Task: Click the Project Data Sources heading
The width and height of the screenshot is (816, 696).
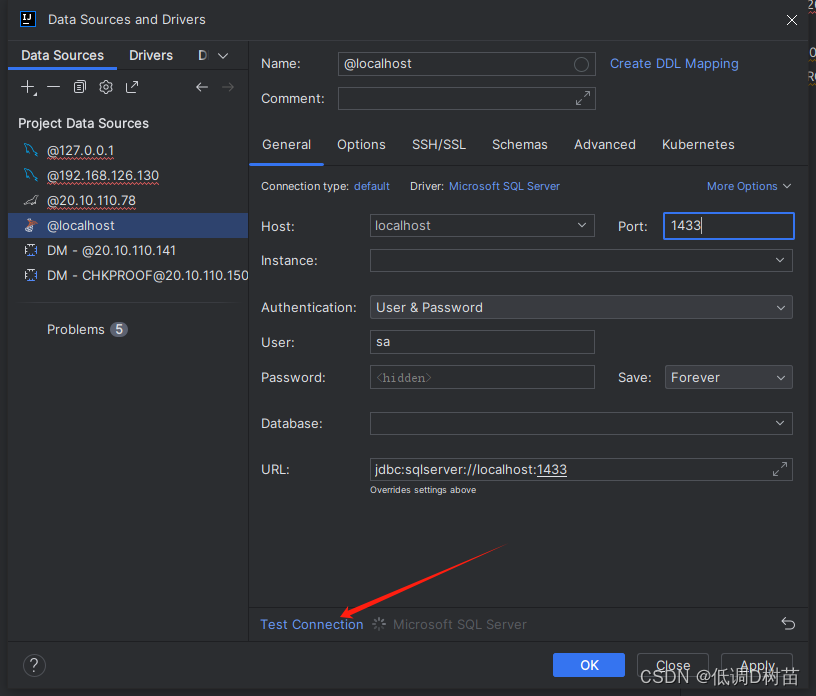Action: (x=83, y=123)
